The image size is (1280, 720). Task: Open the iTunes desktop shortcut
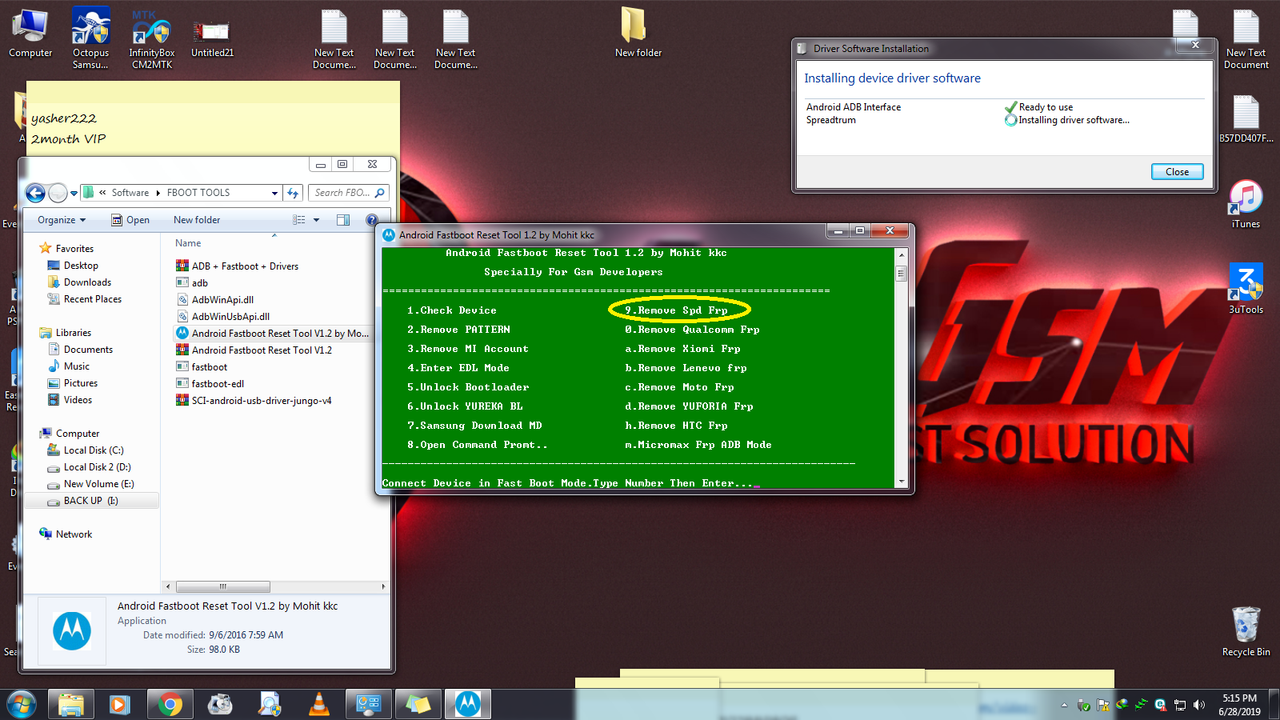coord(1246,205)
